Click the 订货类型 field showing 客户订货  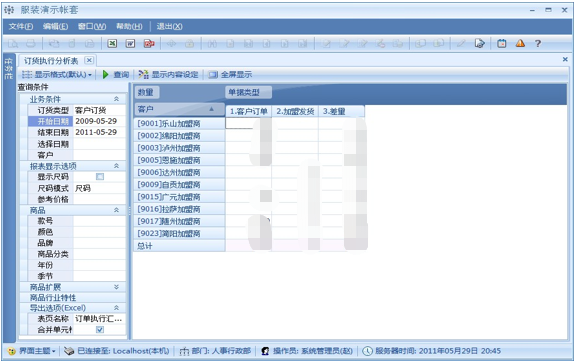pyautogui.click(x=100, y=110)
